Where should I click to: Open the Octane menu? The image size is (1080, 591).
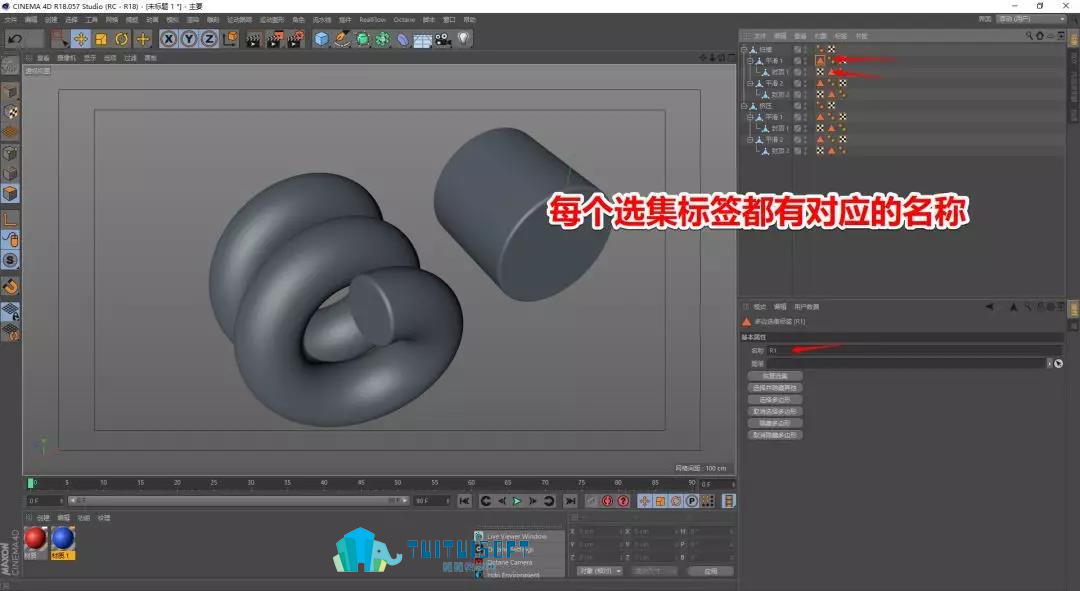click(x=404, y=20)
